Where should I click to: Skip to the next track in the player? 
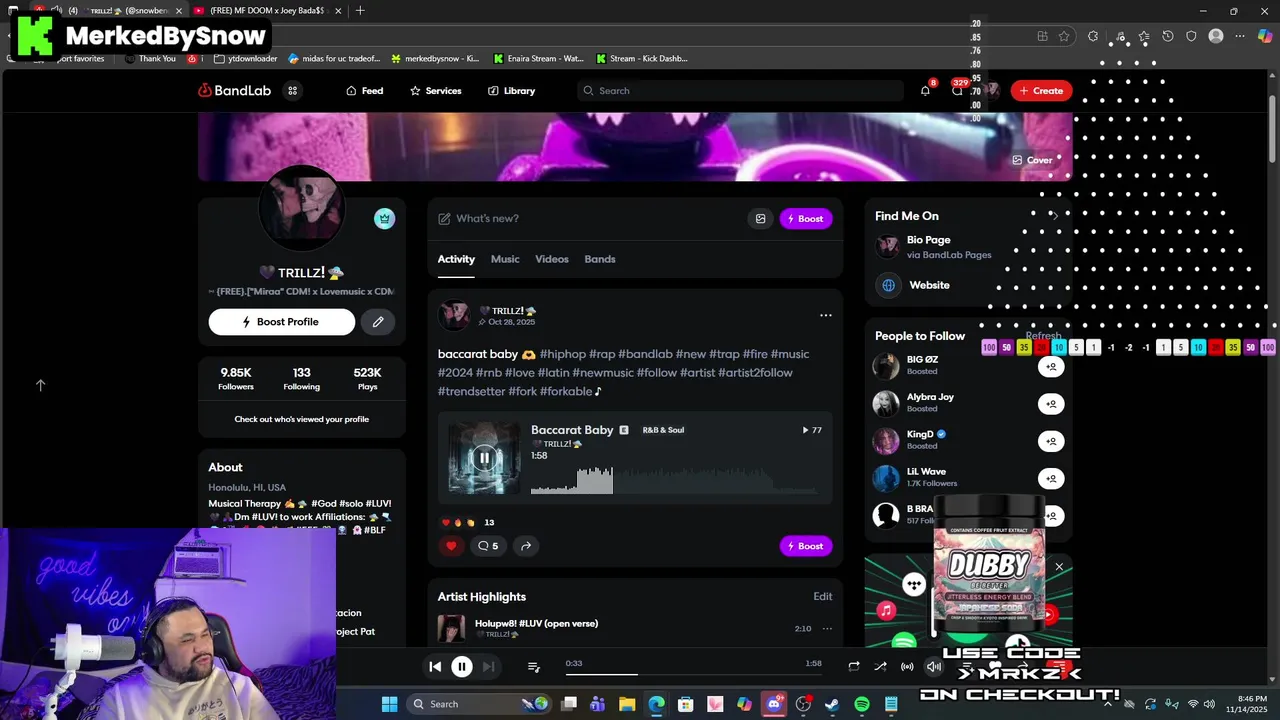click(488, 666)
